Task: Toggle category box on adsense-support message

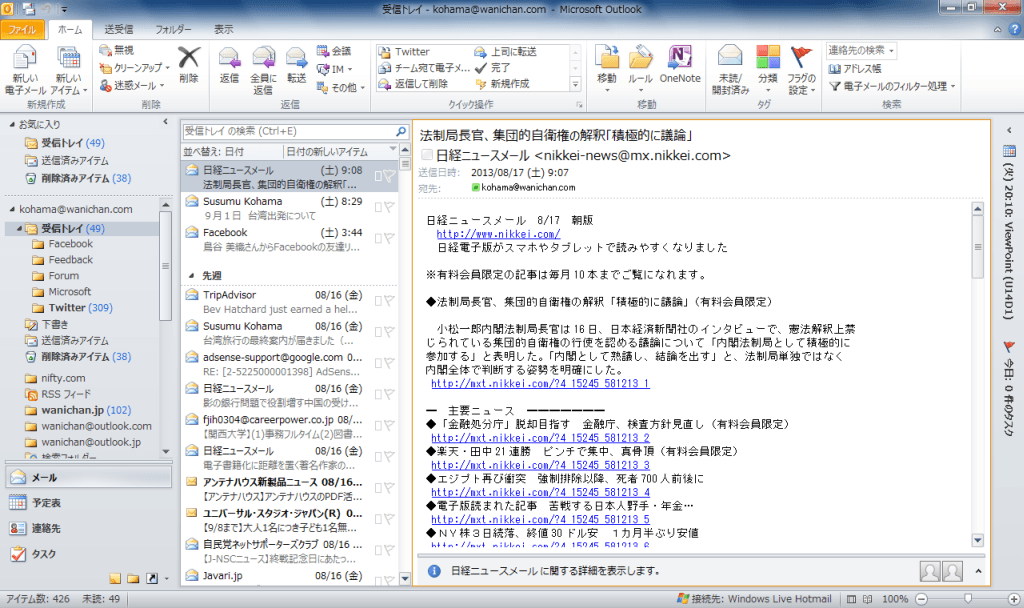Action: coord(378,363)
